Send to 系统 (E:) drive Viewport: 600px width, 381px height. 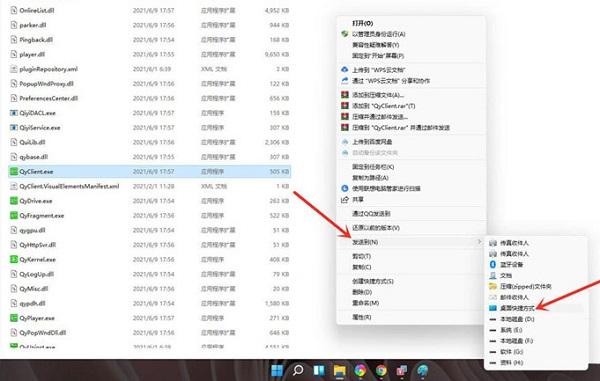click(511, 330)
